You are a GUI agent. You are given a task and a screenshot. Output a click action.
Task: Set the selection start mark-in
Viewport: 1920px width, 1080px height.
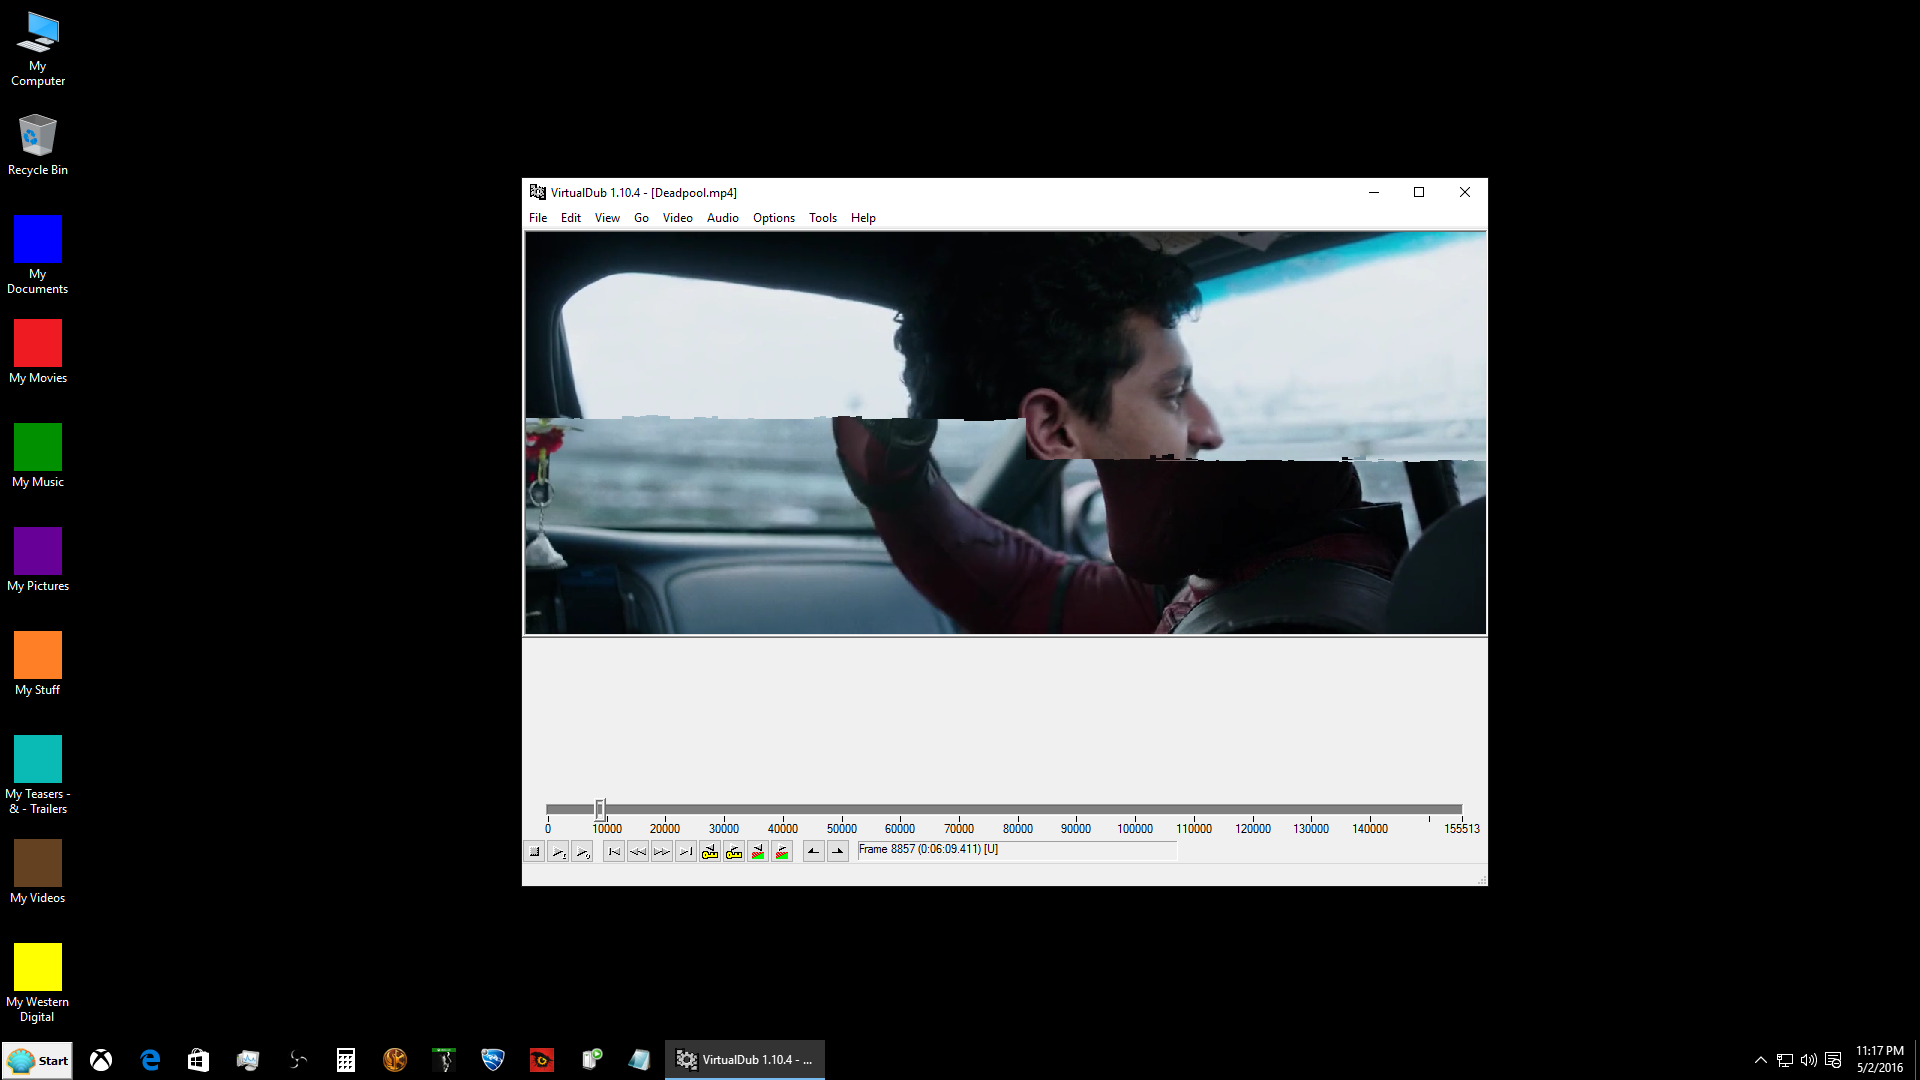814,852
